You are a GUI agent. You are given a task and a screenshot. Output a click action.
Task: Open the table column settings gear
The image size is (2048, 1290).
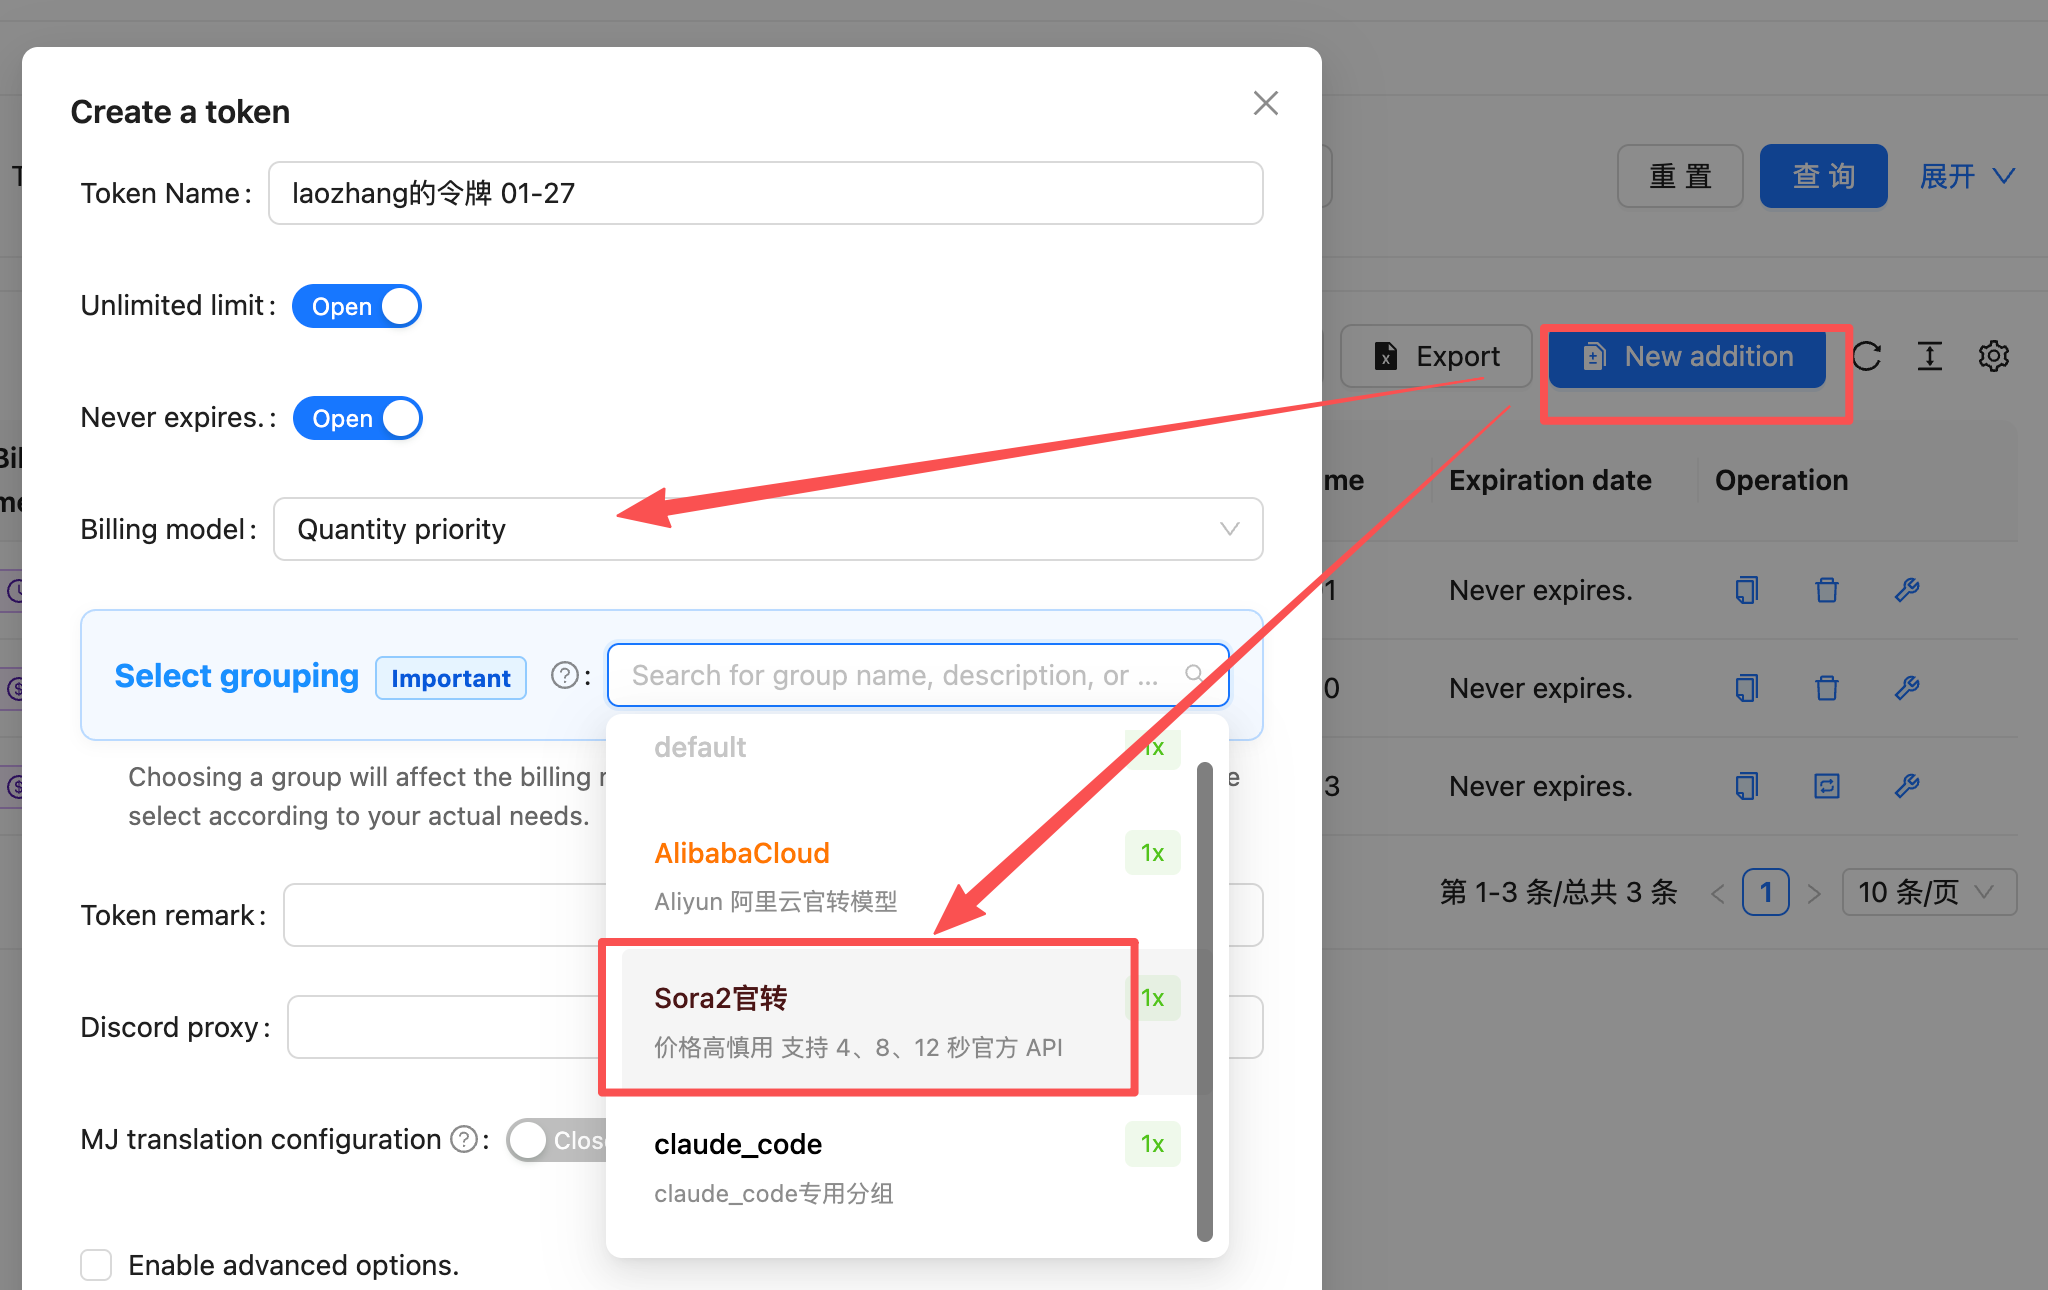coord(1994,356)
